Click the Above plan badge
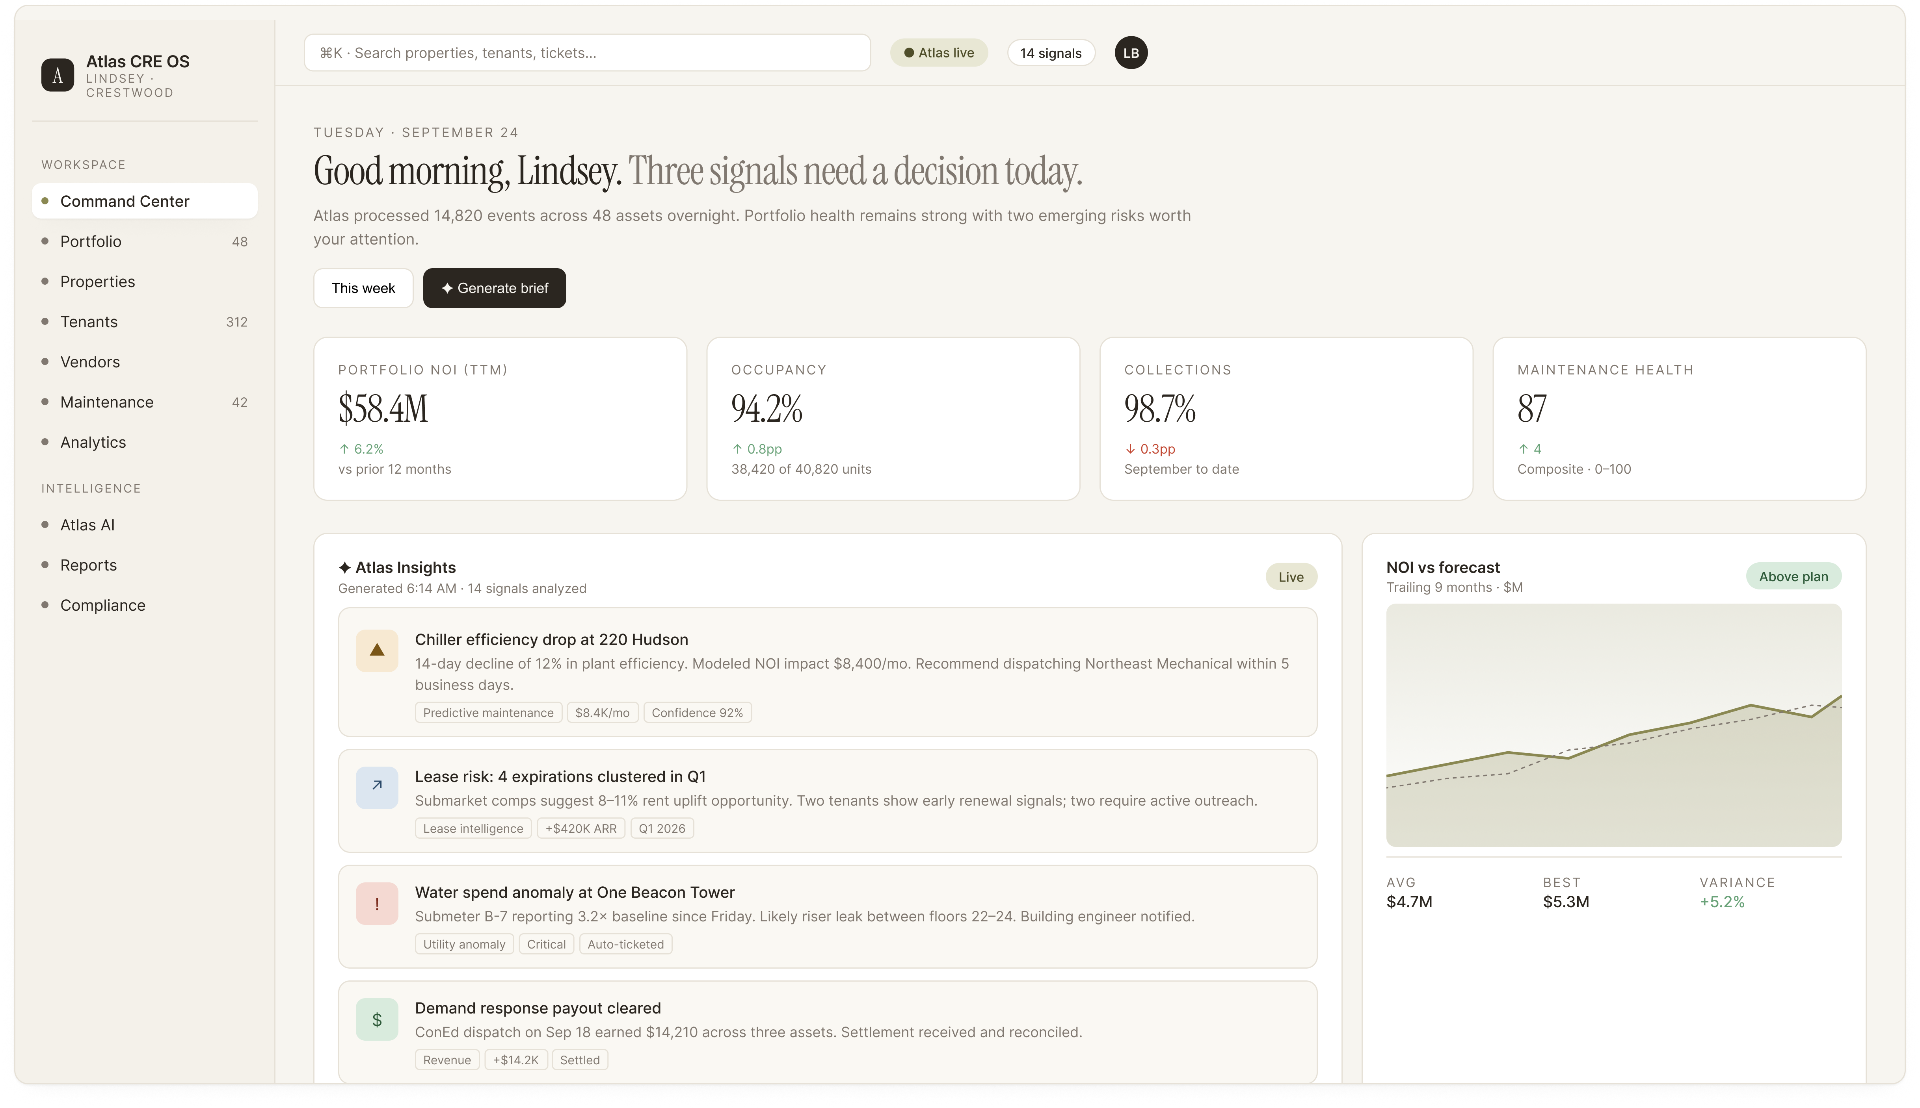This screenshot has width=1920, height=1108. click(x=1793, y=576)
